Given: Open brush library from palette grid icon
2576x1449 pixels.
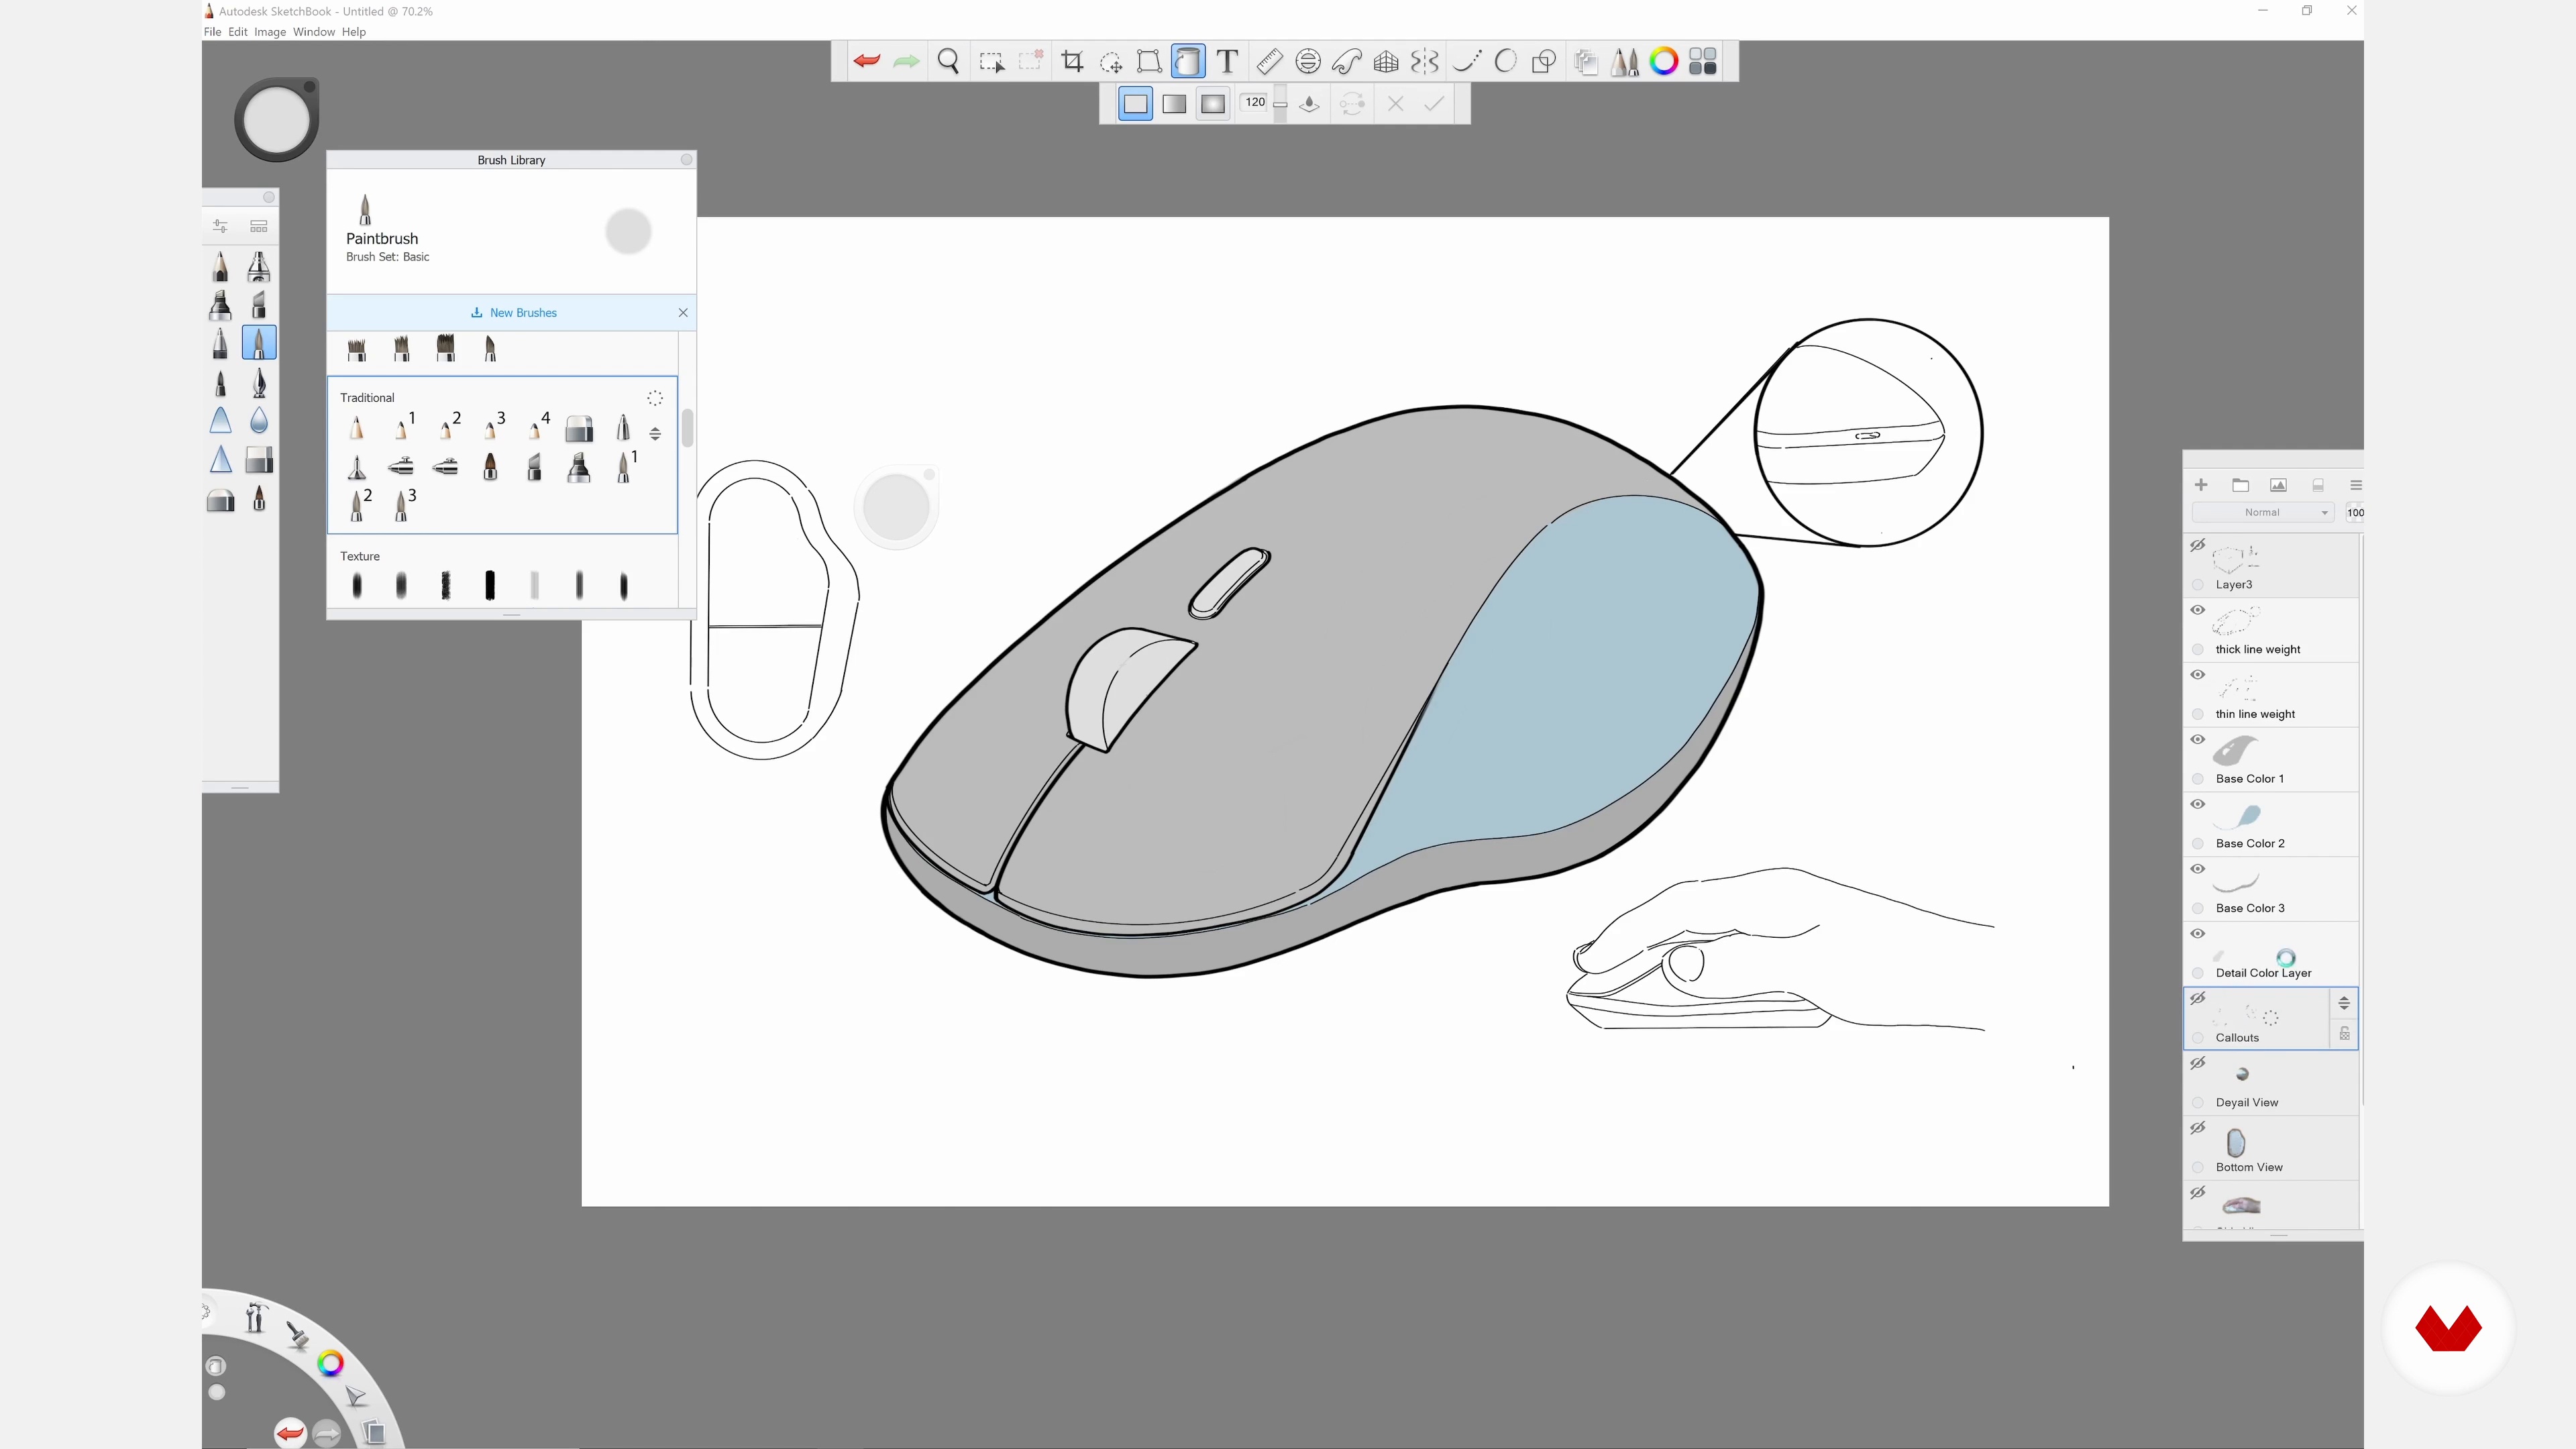Looking at the screenshot, I should click(259, 226).
